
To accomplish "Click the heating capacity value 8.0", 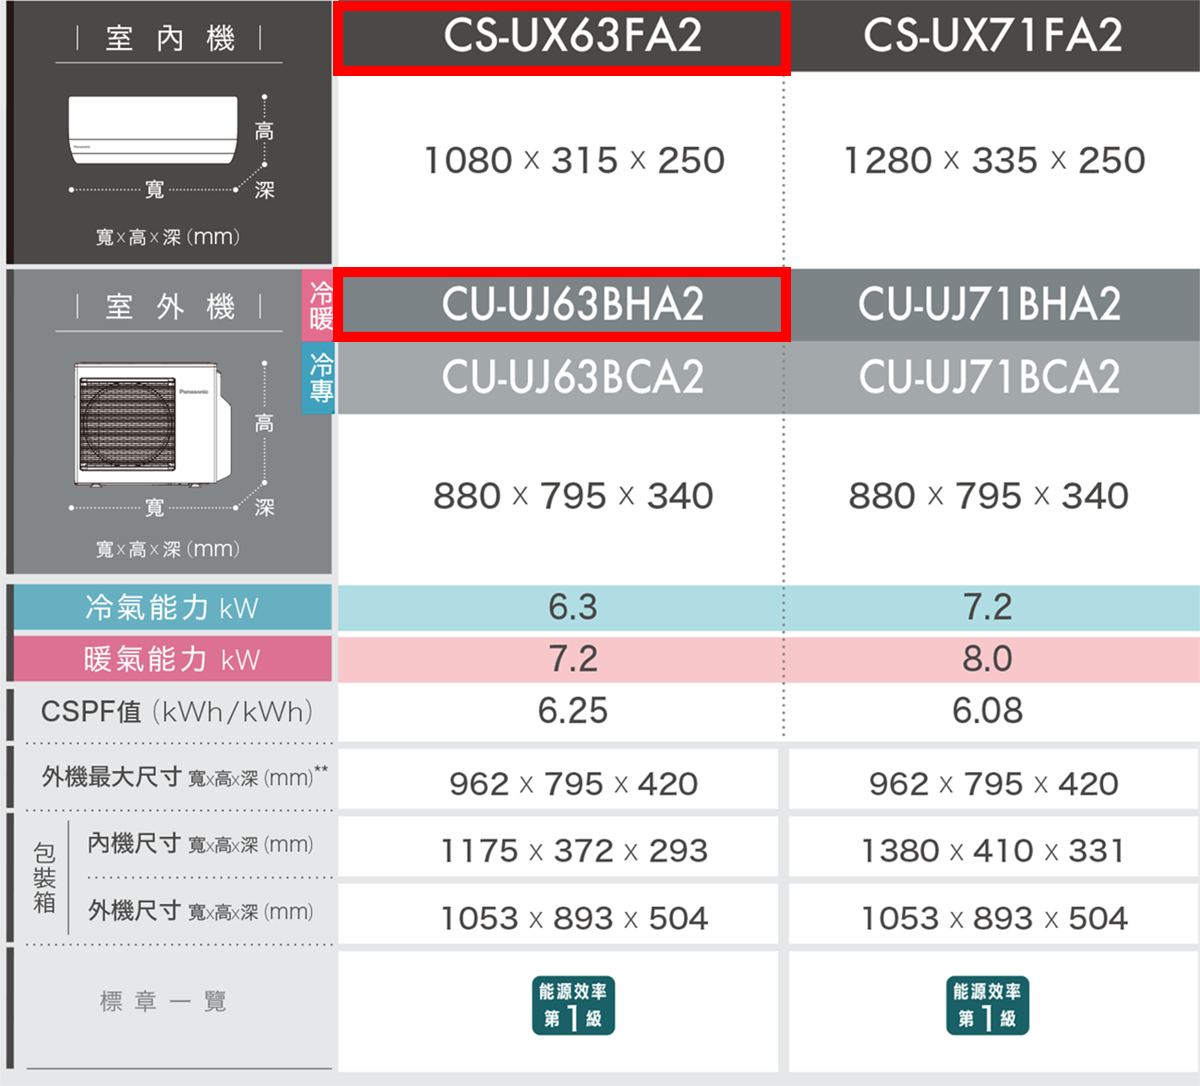I will point(988,659).
